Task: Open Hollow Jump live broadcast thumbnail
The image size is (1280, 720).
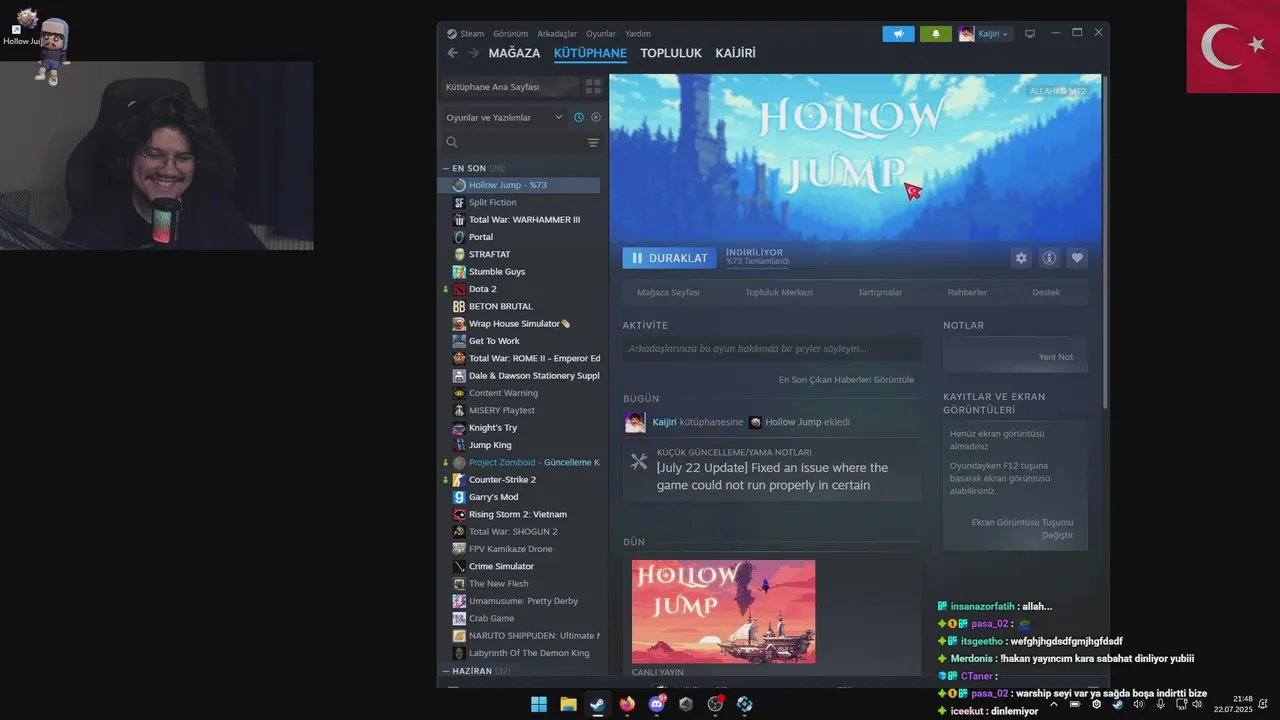Action: point(723,611)
